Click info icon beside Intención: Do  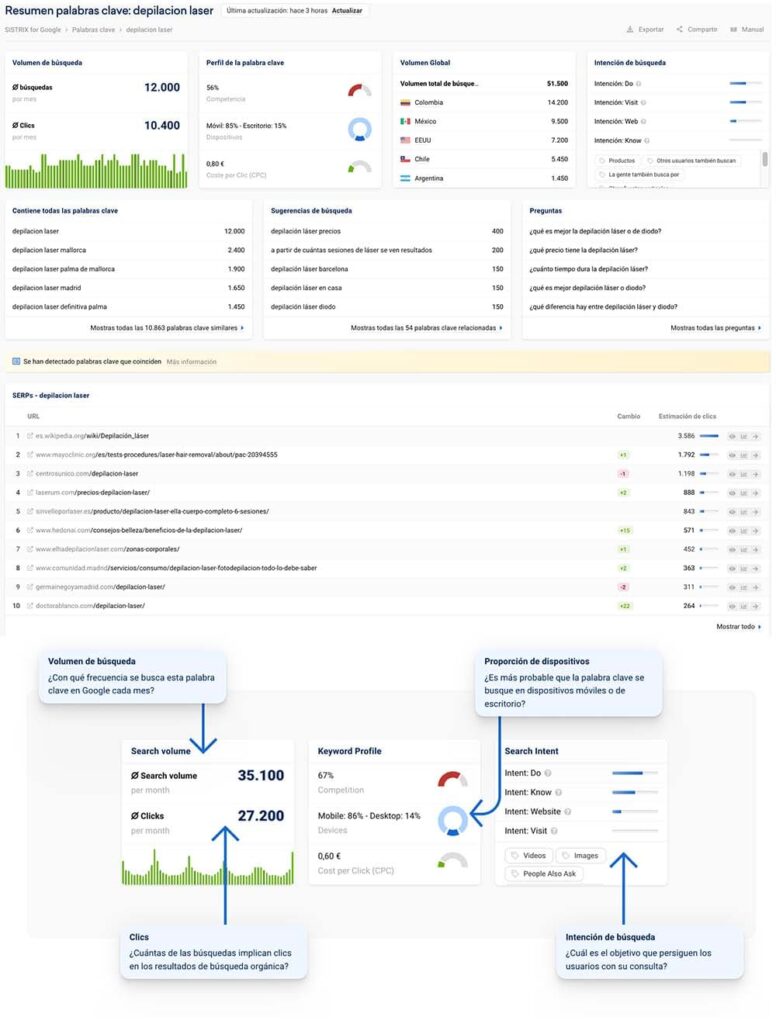click(638, 84)
